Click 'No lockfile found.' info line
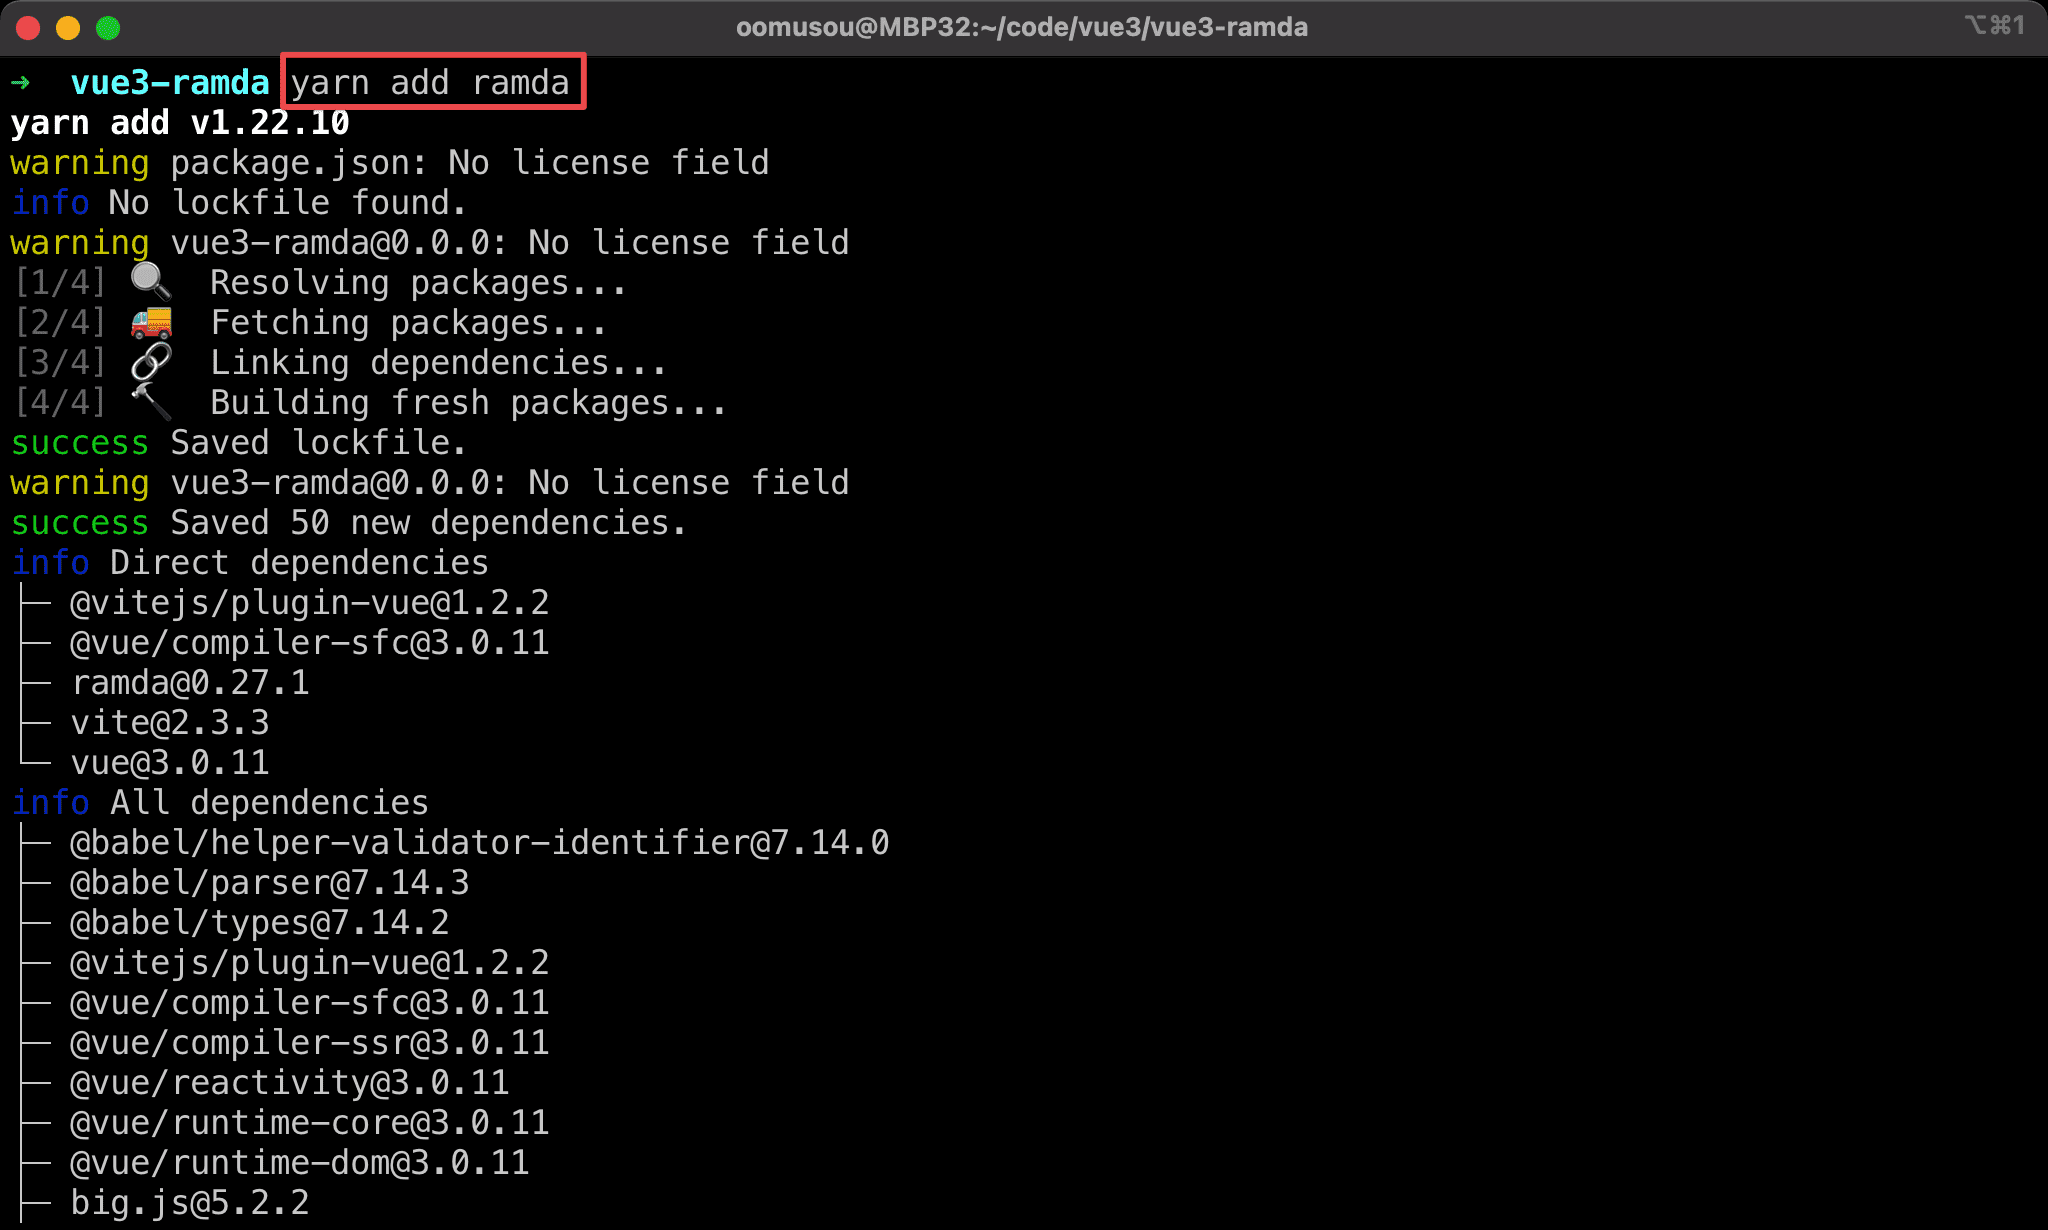This screenshot has width=2048, height=1230. coord(288,203)
